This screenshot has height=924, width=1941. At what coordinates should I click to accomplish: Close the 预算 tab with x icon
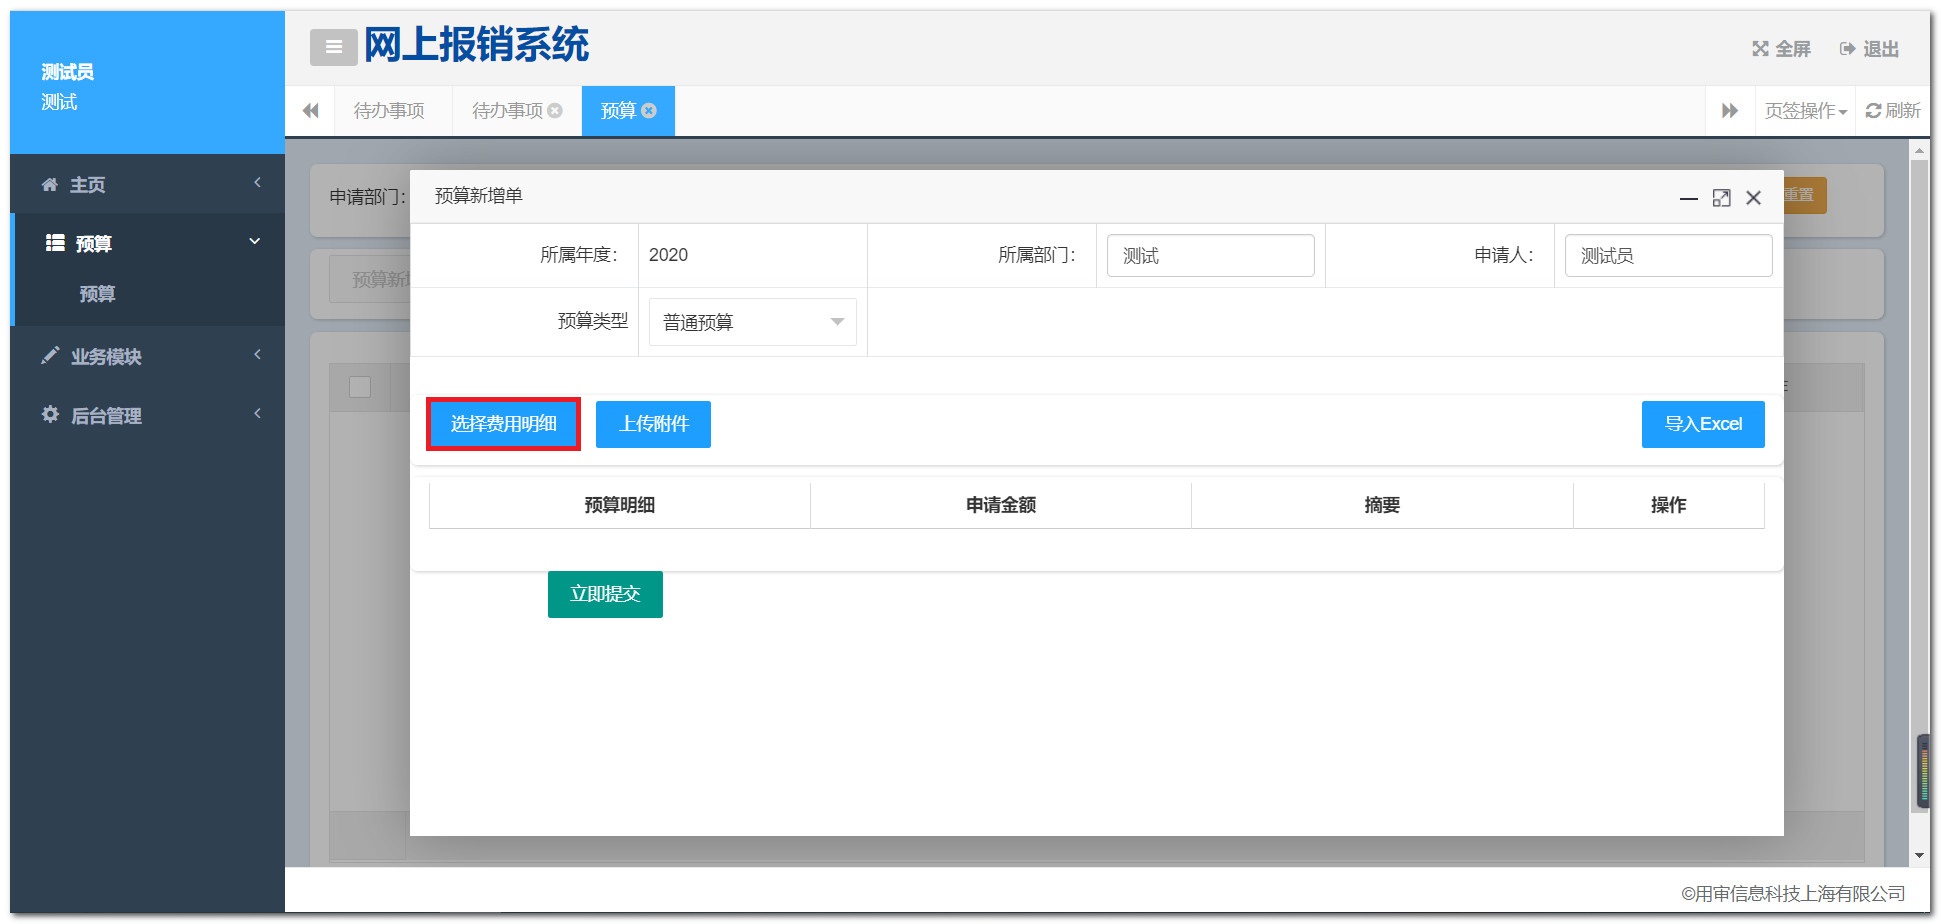click(649, 111)
